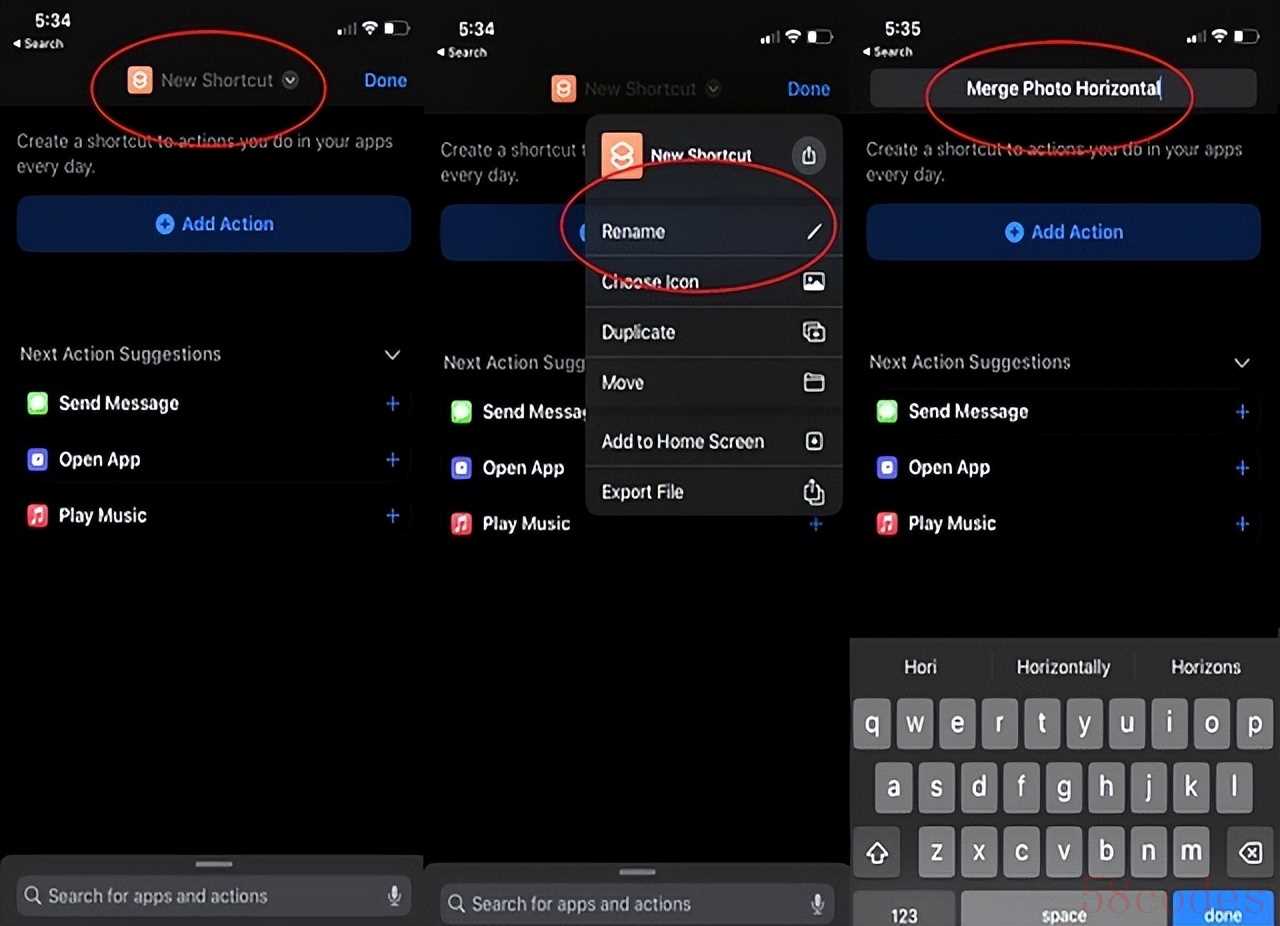Tap Done in the screen with the open menu
This screenshot has width=1280, height=926.
point(808,89)
